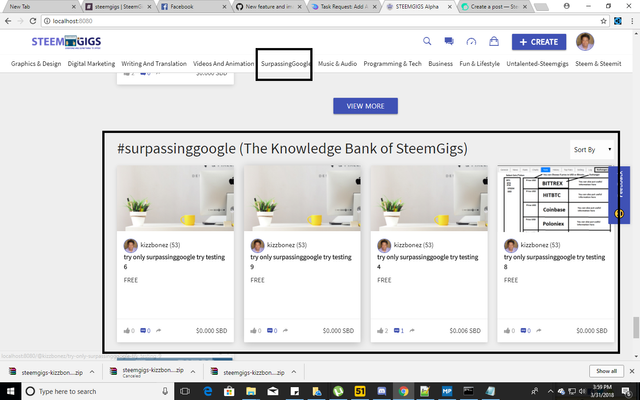
Task: Open the 'try only surpassinggoogle try testing 4' title
Action: click(428, 262)
